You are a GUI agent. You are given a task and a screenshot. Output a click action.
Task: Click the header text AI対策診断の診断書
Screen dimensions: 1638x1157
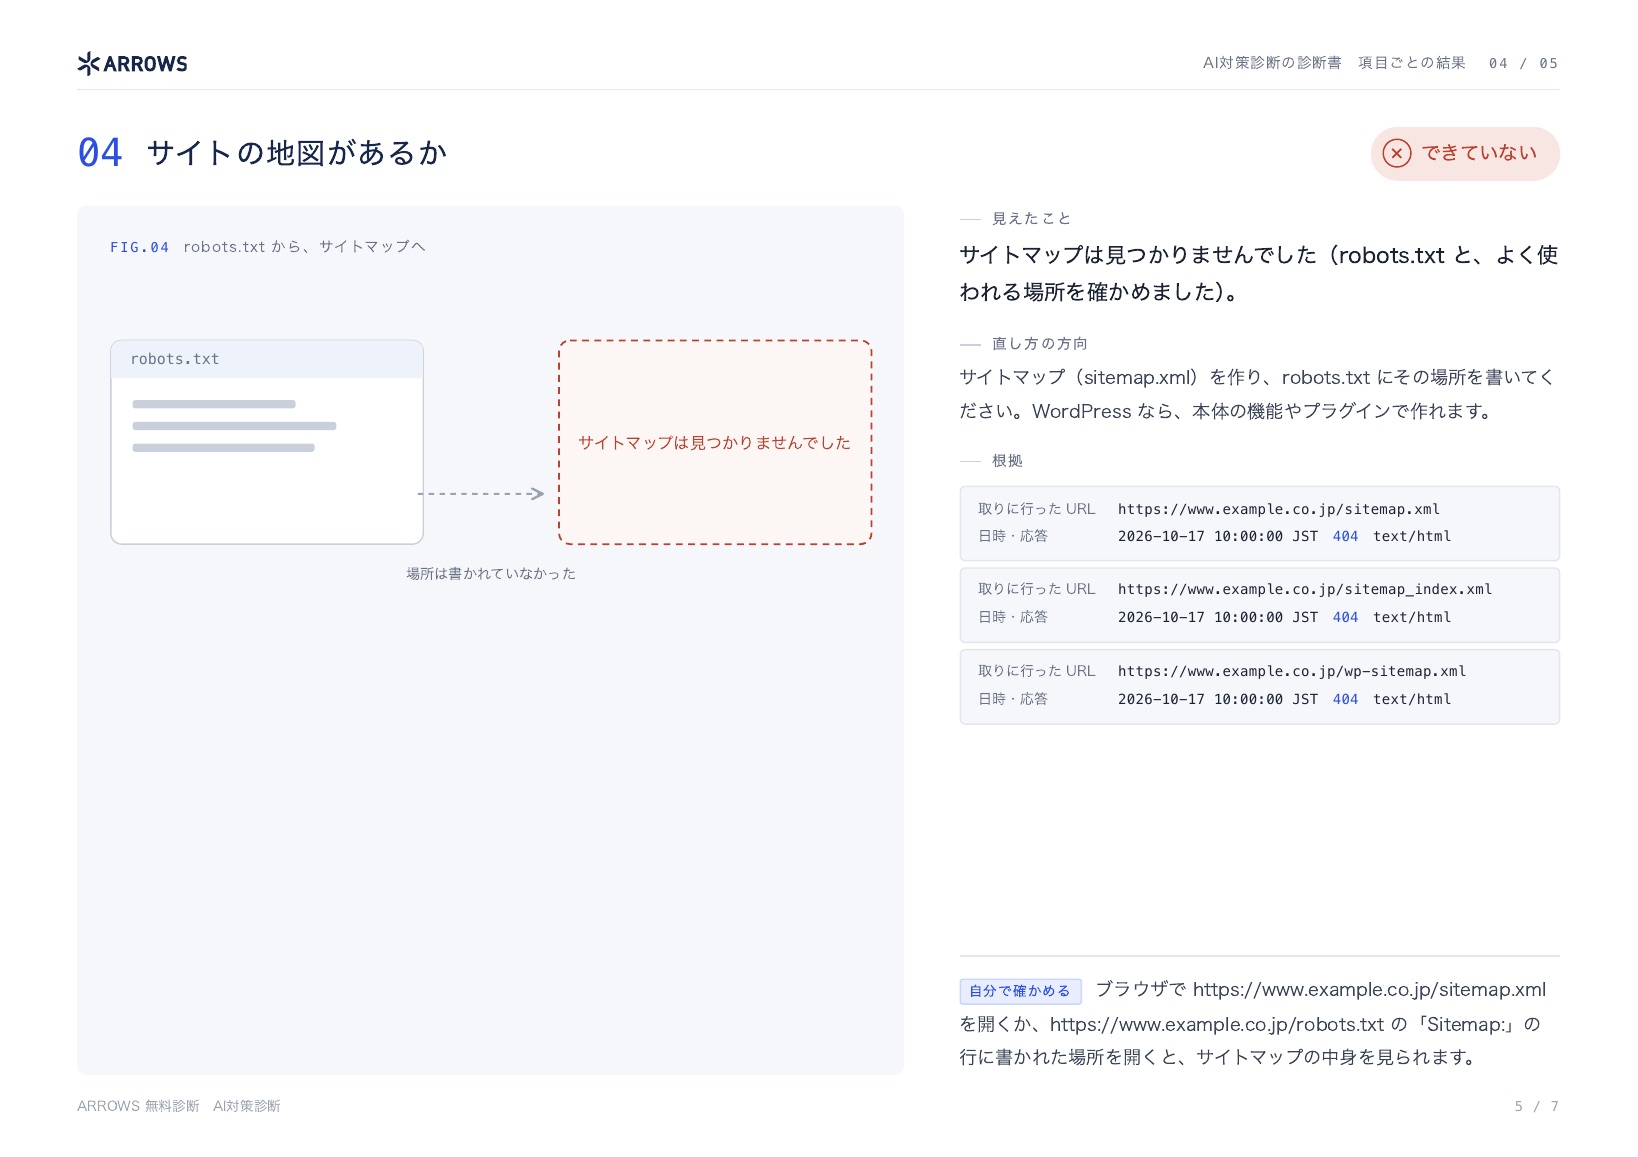tap(1272, 63)
